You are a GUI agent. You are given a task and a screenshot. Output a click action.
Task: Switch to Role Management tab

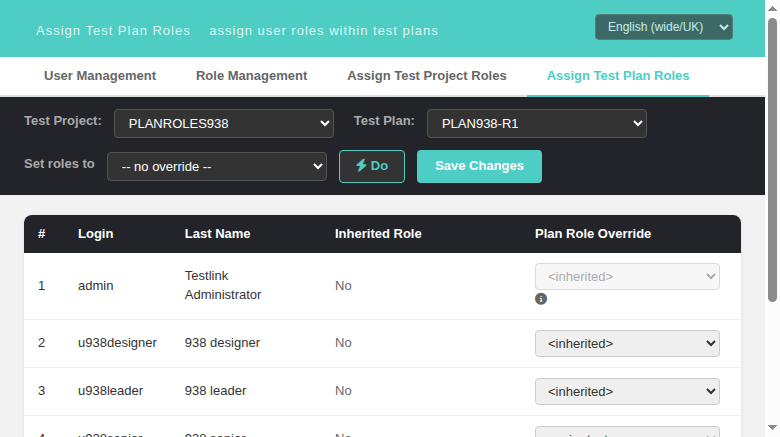tap(252, 76)
